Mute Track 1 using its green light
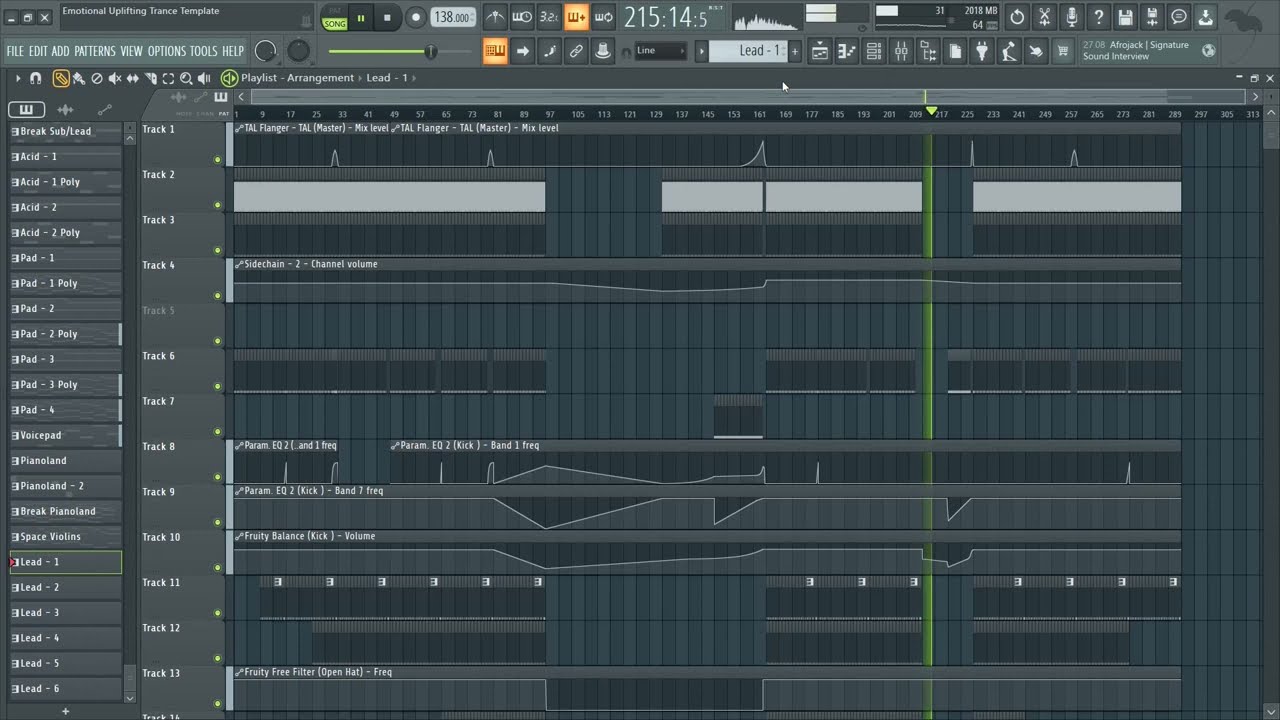The image size is (1280, 720). [x=217, y=160]
